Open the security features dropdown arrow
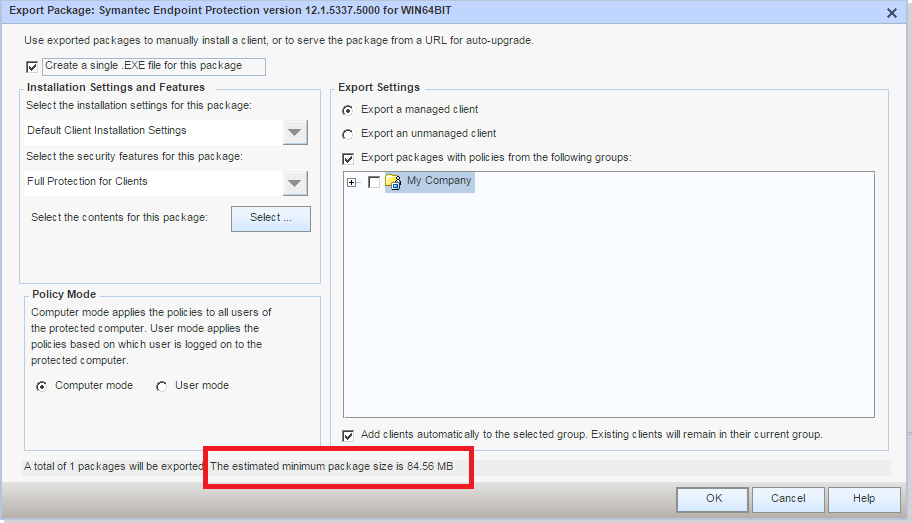This screenshot has height=523, width=912. (x=295, y=183)
